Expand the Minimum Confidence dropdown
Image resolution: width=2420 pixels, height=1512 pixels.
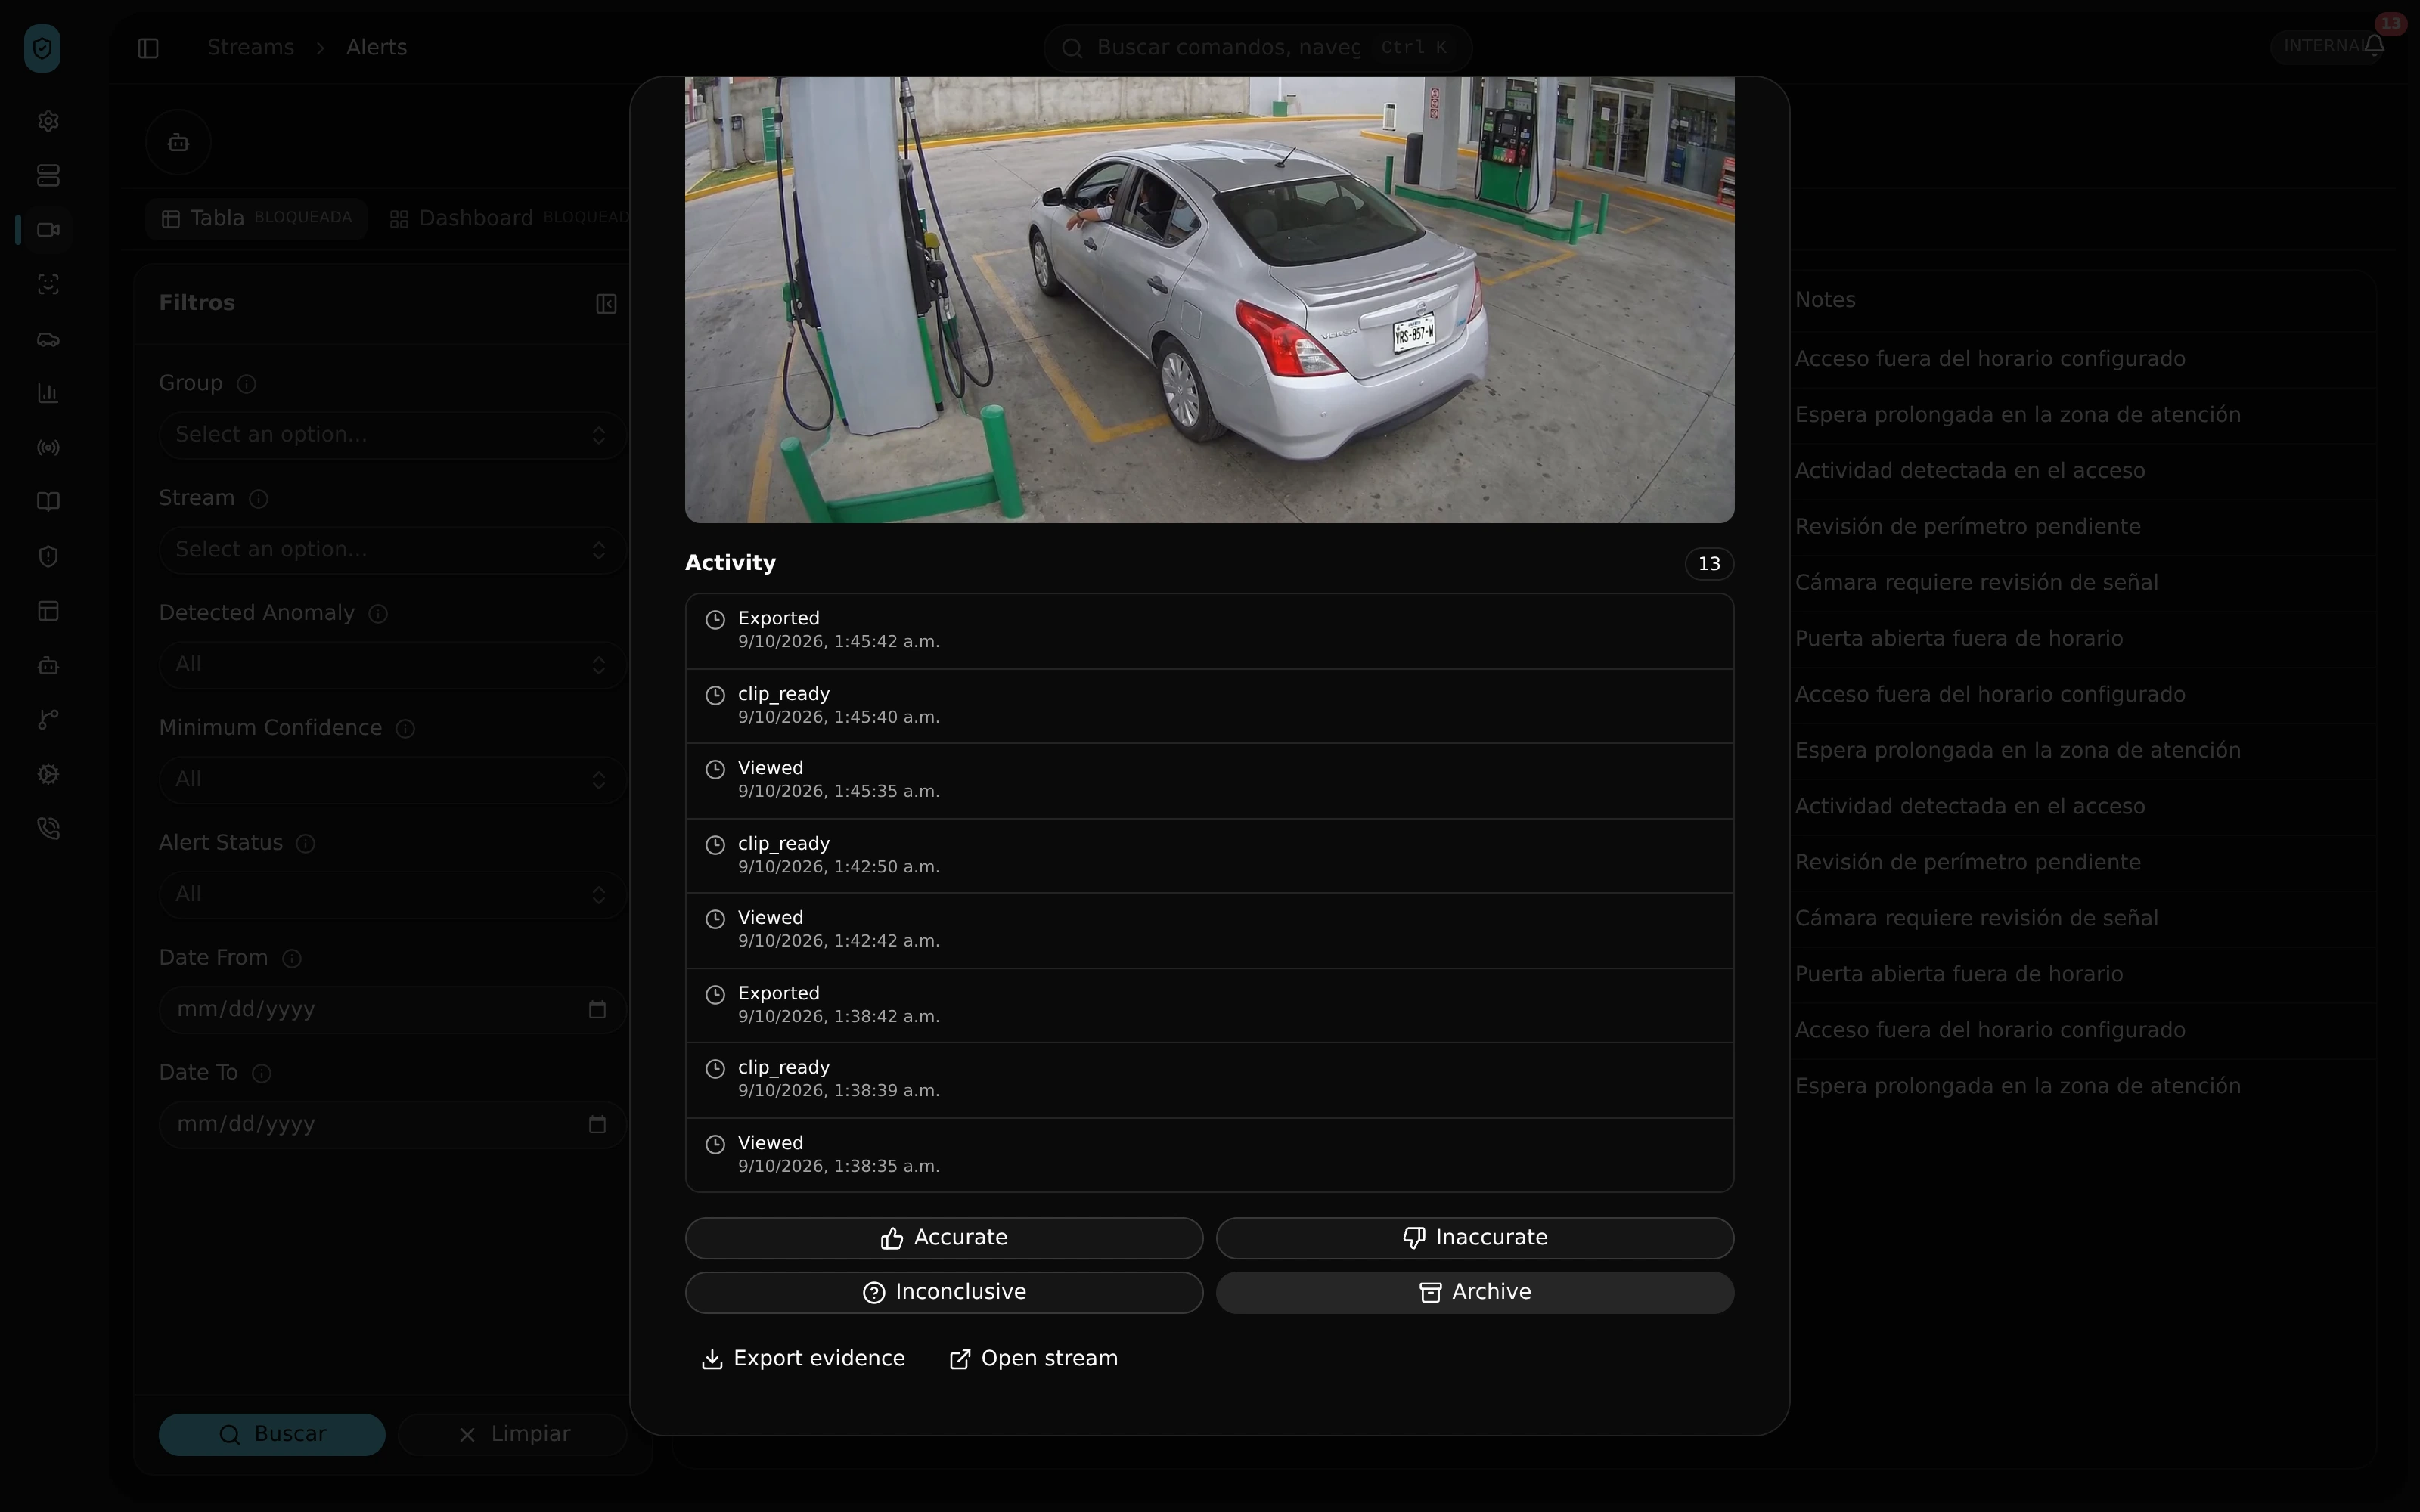393,780
